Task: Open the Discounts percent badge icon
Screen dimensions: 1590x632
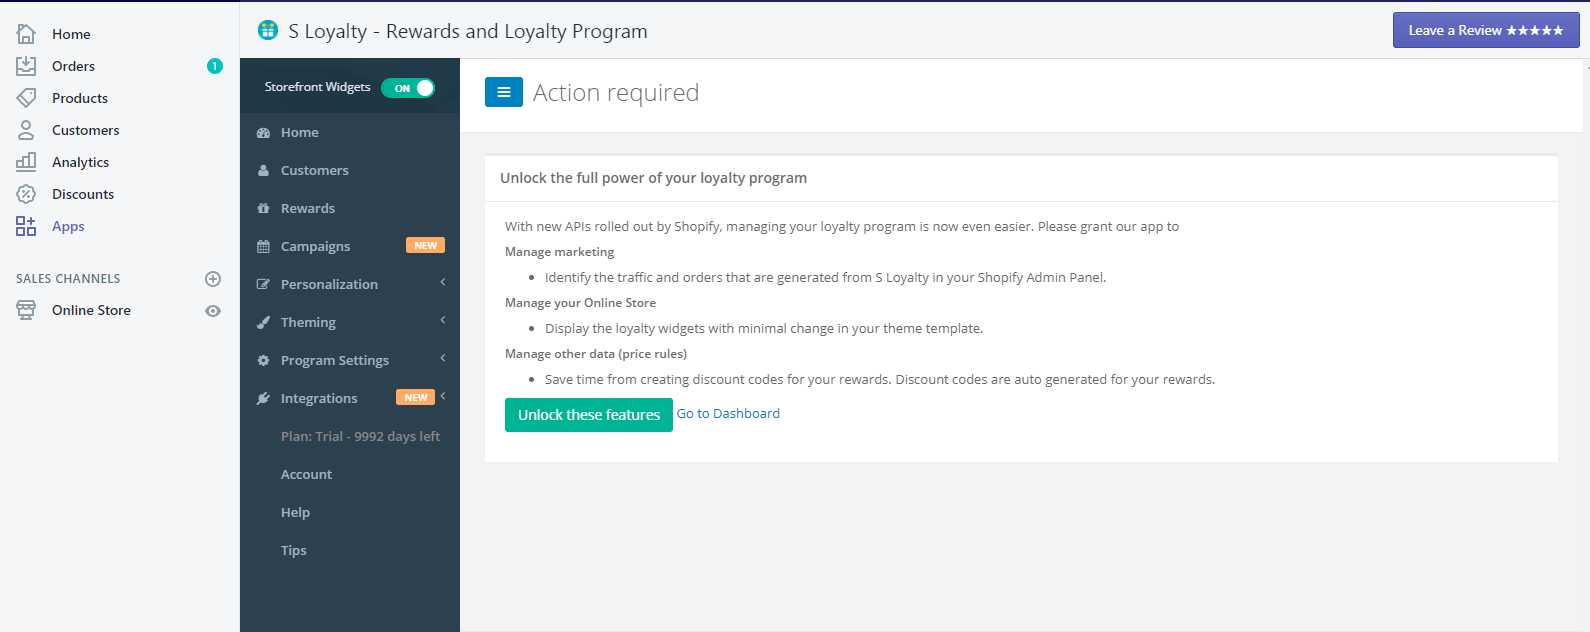Action: 26,194
